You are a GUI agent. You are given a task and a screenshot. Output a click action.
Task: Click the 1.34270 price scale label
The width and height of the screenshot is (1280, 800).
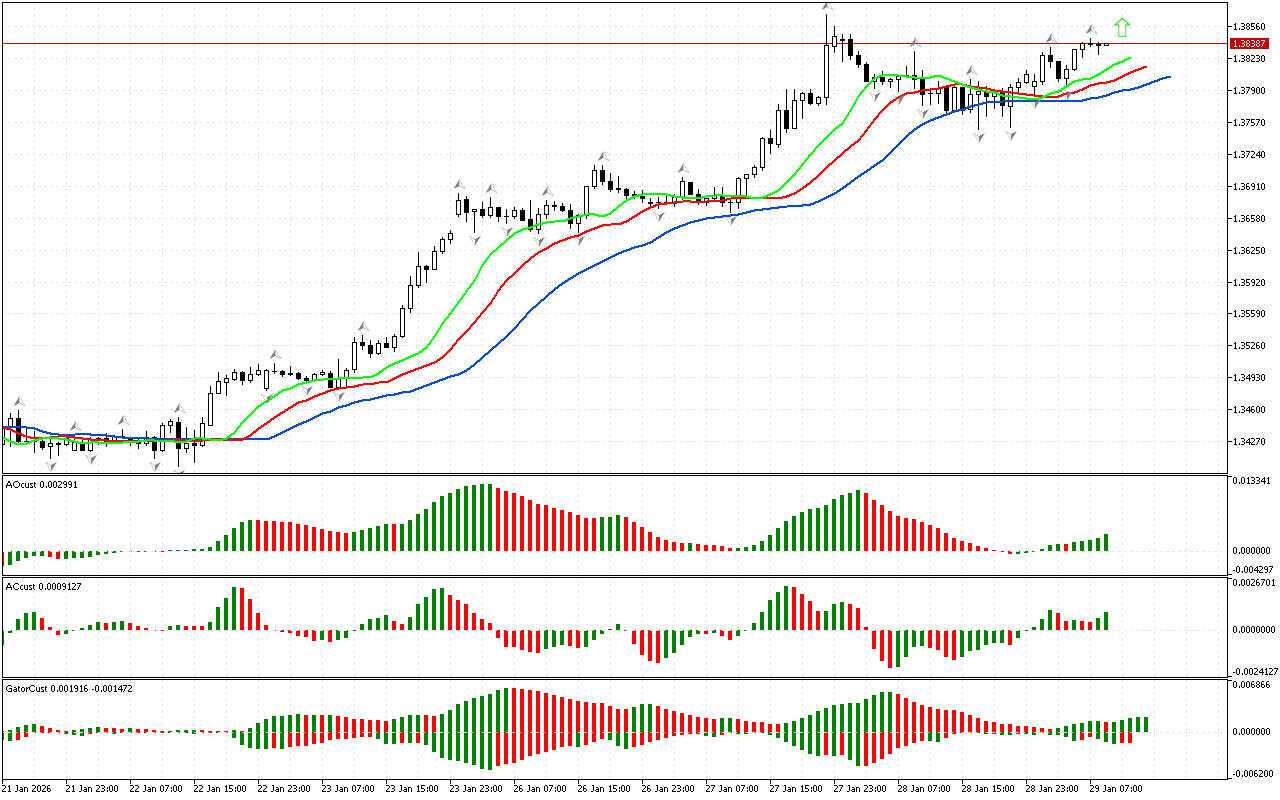point(1250,441)
